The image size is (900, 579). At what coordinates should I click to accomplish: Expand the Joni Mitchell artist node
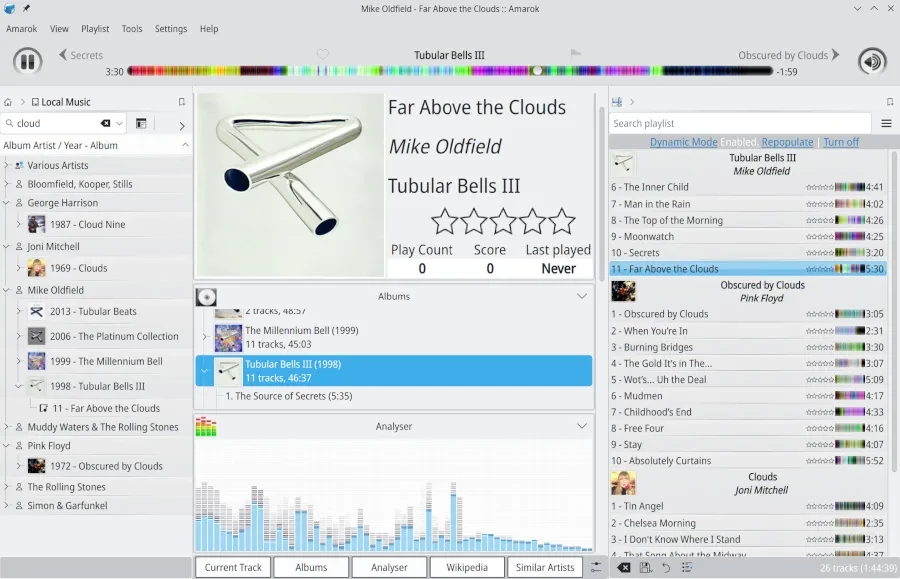point(6,246)
